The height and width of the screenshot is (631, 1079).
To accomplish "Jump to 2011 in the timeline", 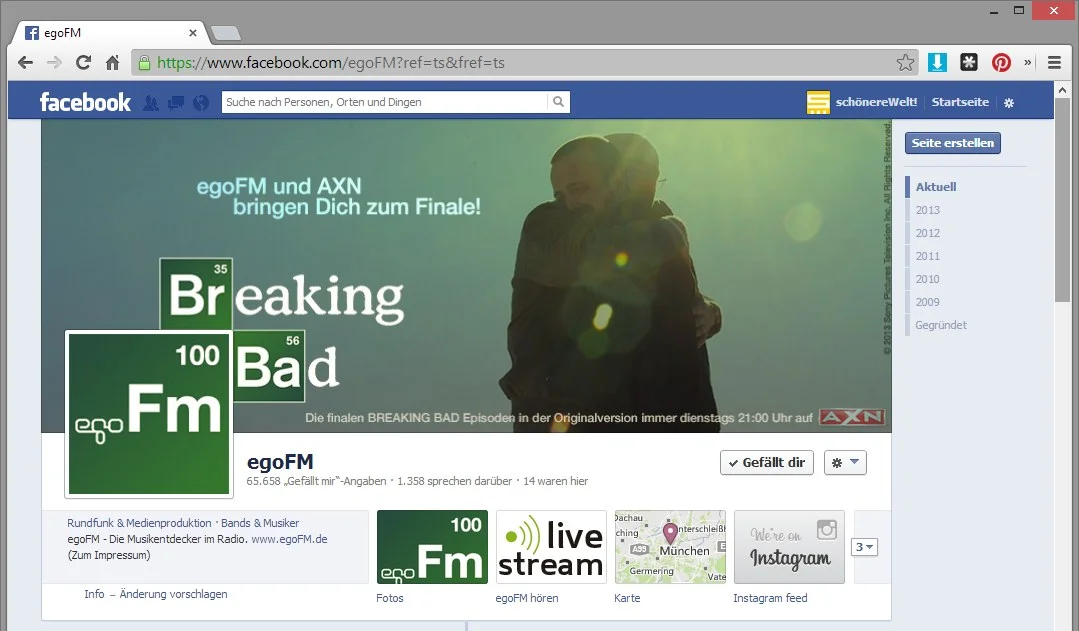I will tap(928, 256).
